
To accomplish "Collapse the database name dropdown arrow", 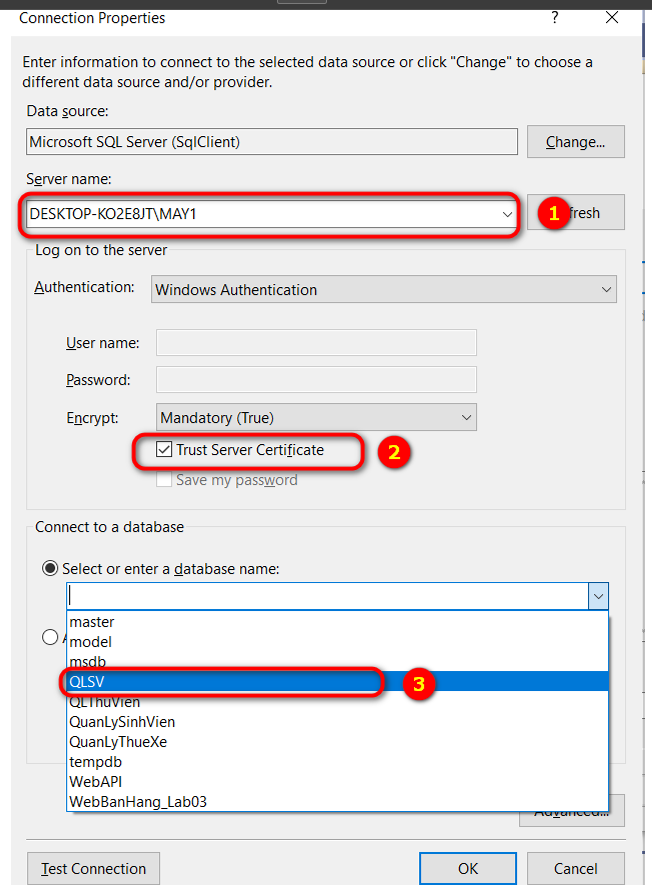I will [597, 597].
